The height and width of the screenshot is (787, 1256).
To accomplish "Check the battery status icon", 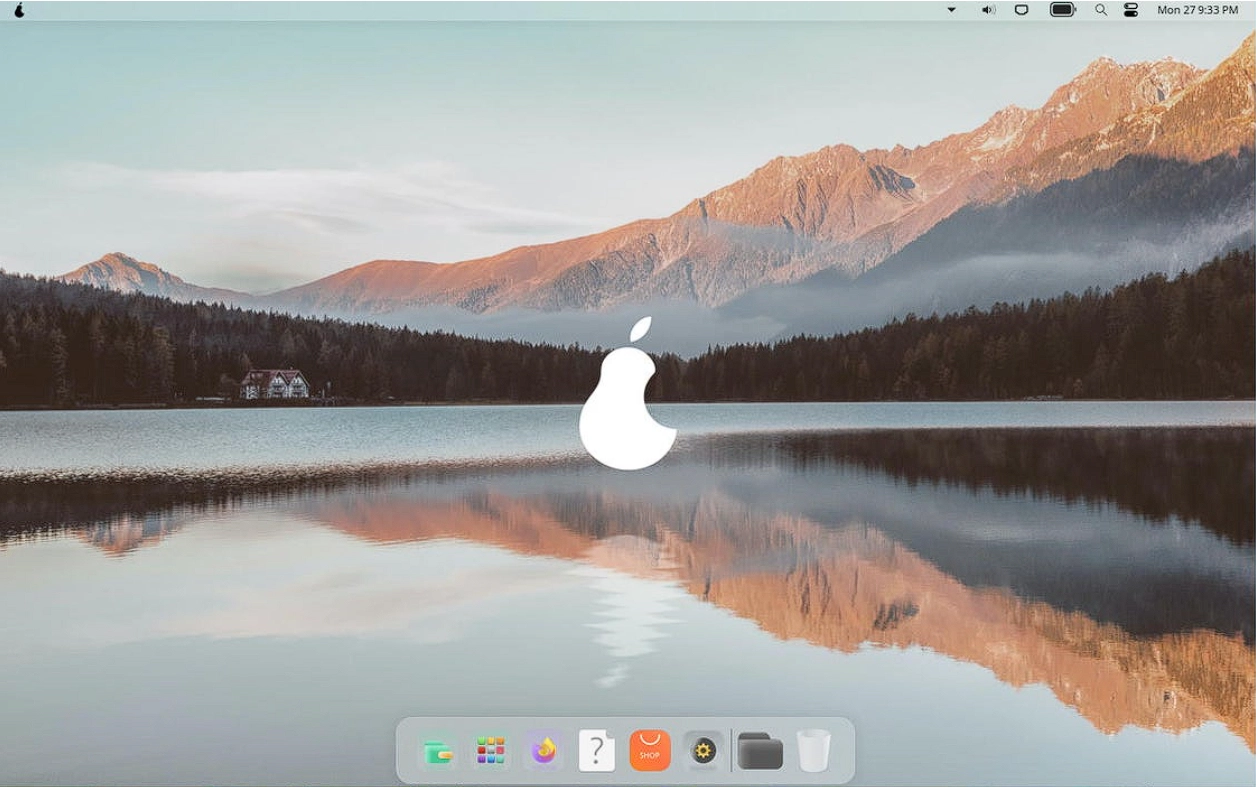I will click(1062, 10).
